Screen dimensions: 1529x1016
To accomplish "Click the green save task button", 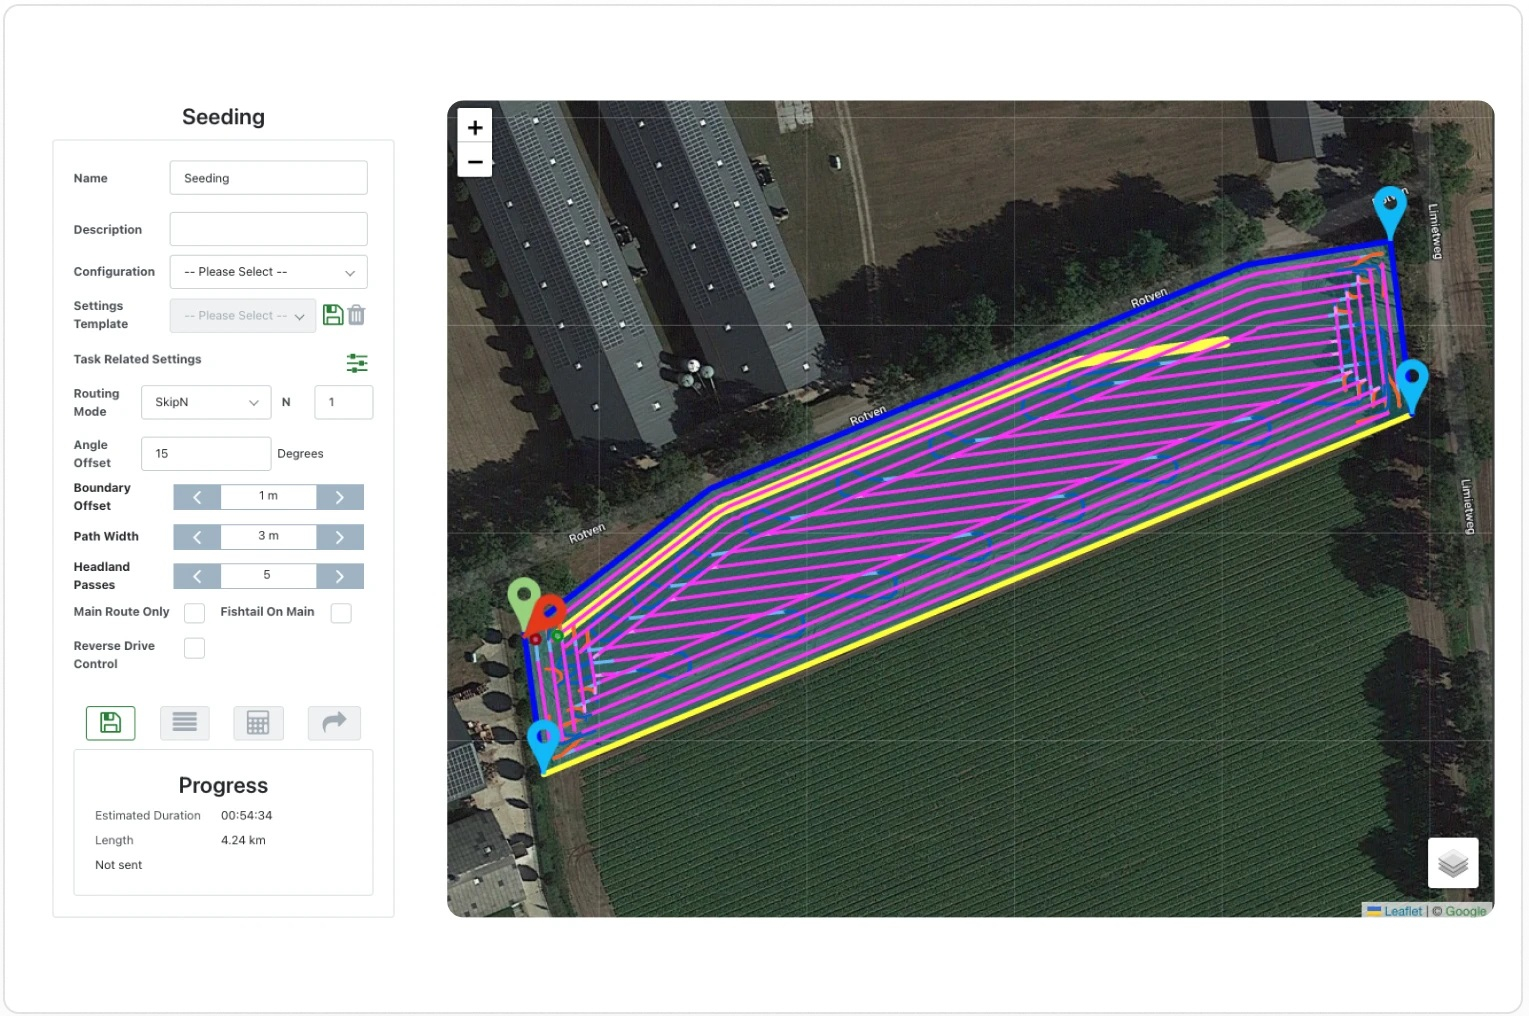I will 111,723.
